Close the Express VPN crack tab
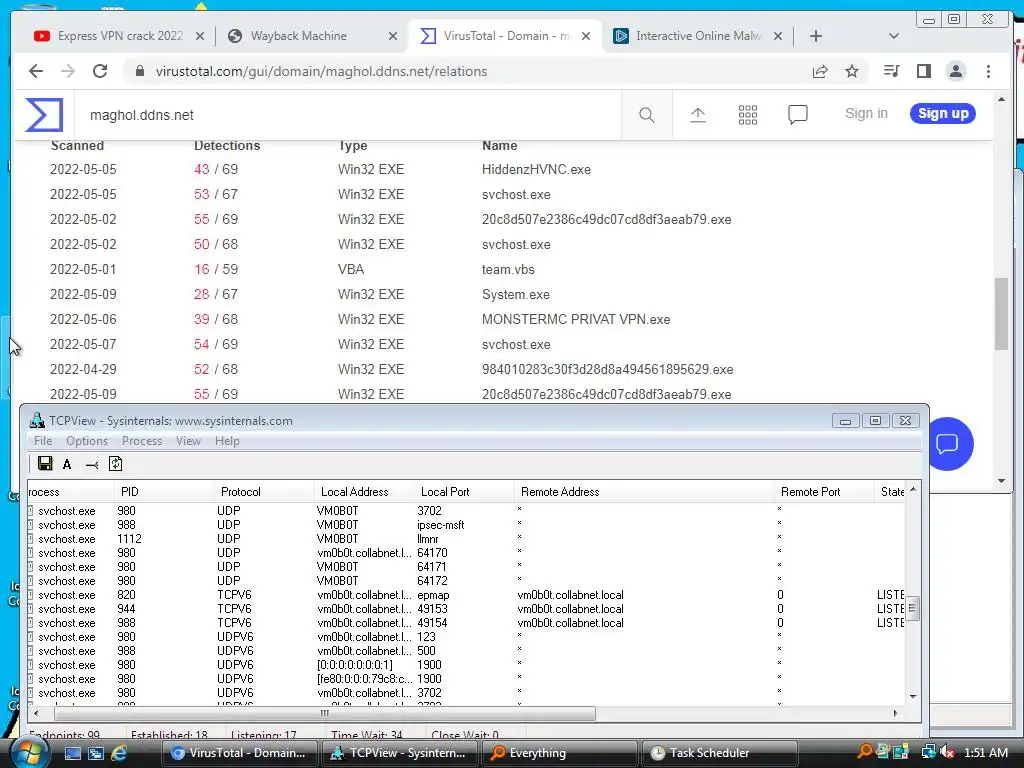1024x768 pixels. click(x=200, y=36)
